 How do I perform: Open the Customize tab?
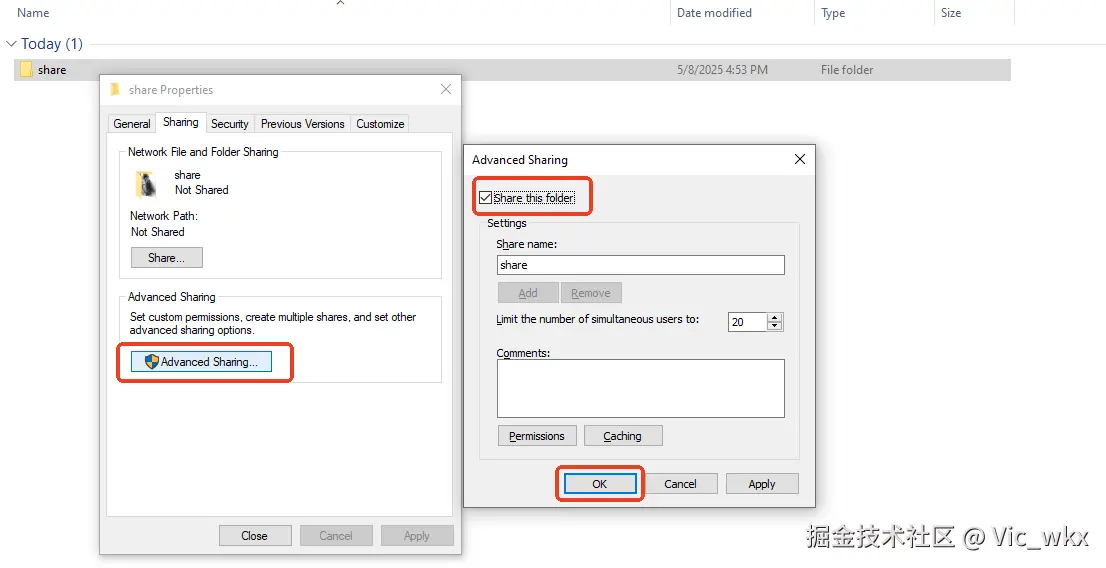pos(380,124)
